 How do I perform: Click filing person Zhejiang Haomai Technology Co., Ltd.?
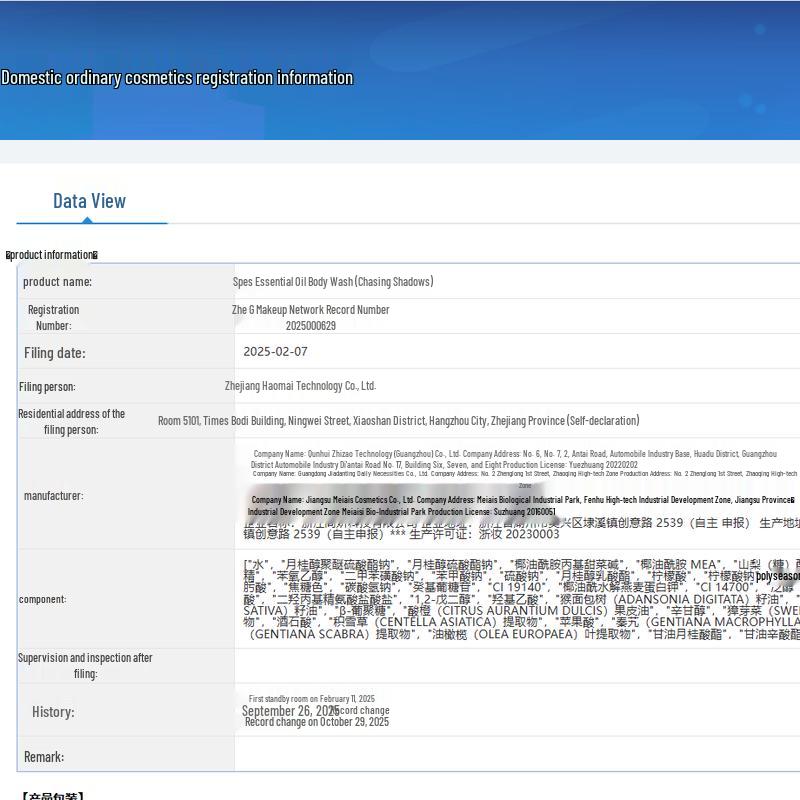(300, 386)
